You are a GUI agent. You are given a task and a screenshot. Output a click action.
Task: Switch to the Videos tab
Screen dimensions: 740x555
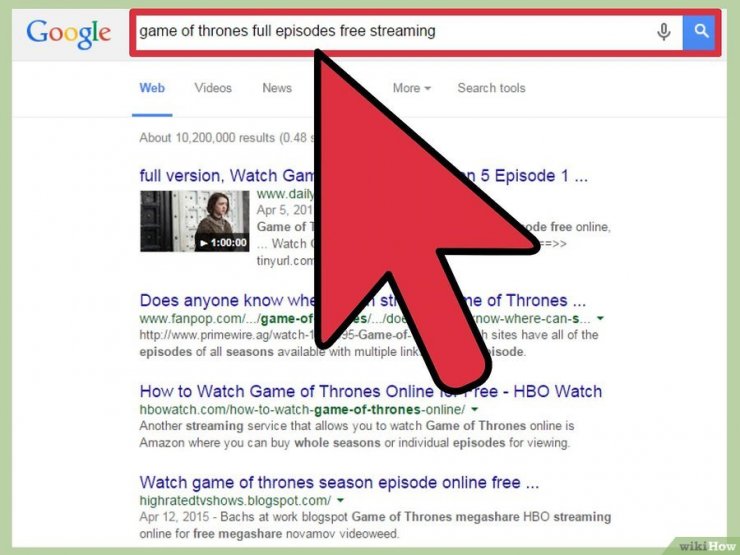pos(213,88)
